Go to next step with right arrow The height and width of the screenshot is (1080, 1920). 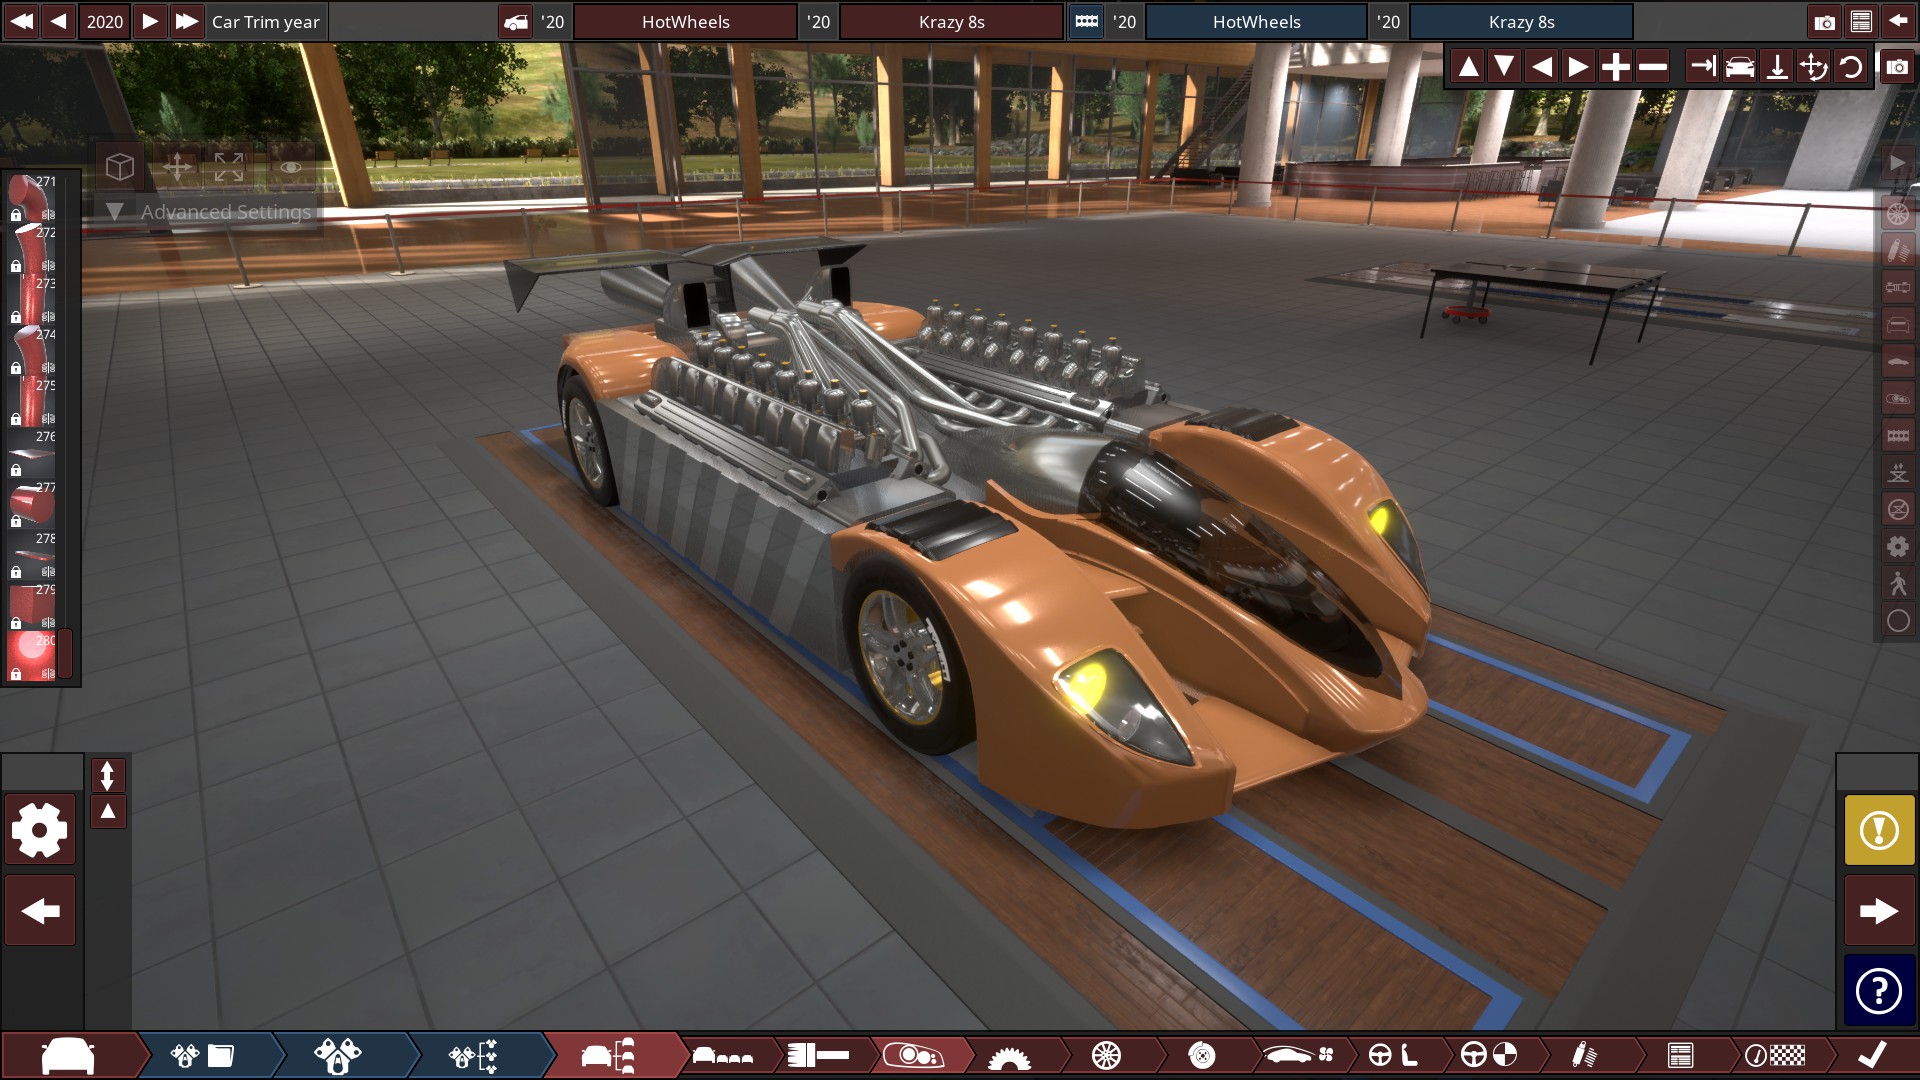[x=1879, y=911]
